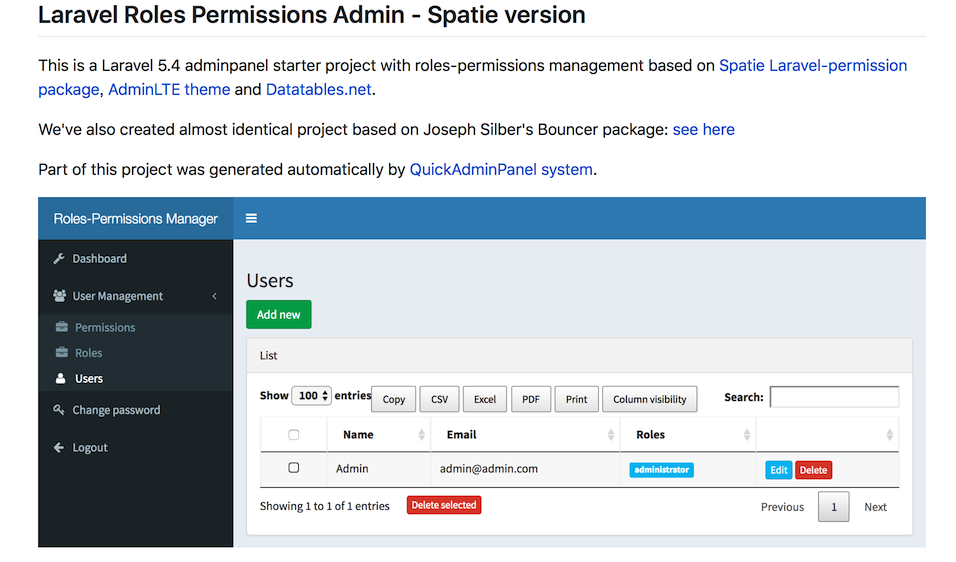956x562 pixels.
Task: Click the green Add new button
Action: (x=279, y=315)
